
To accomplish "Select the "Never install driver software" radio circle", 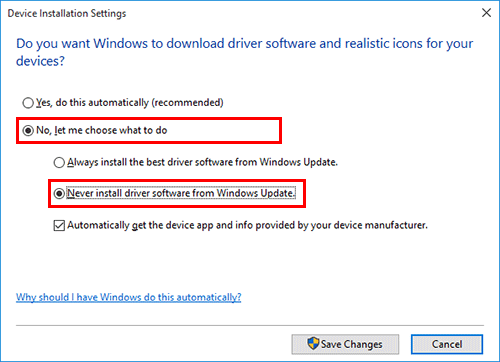I will (x=59, y=193).
